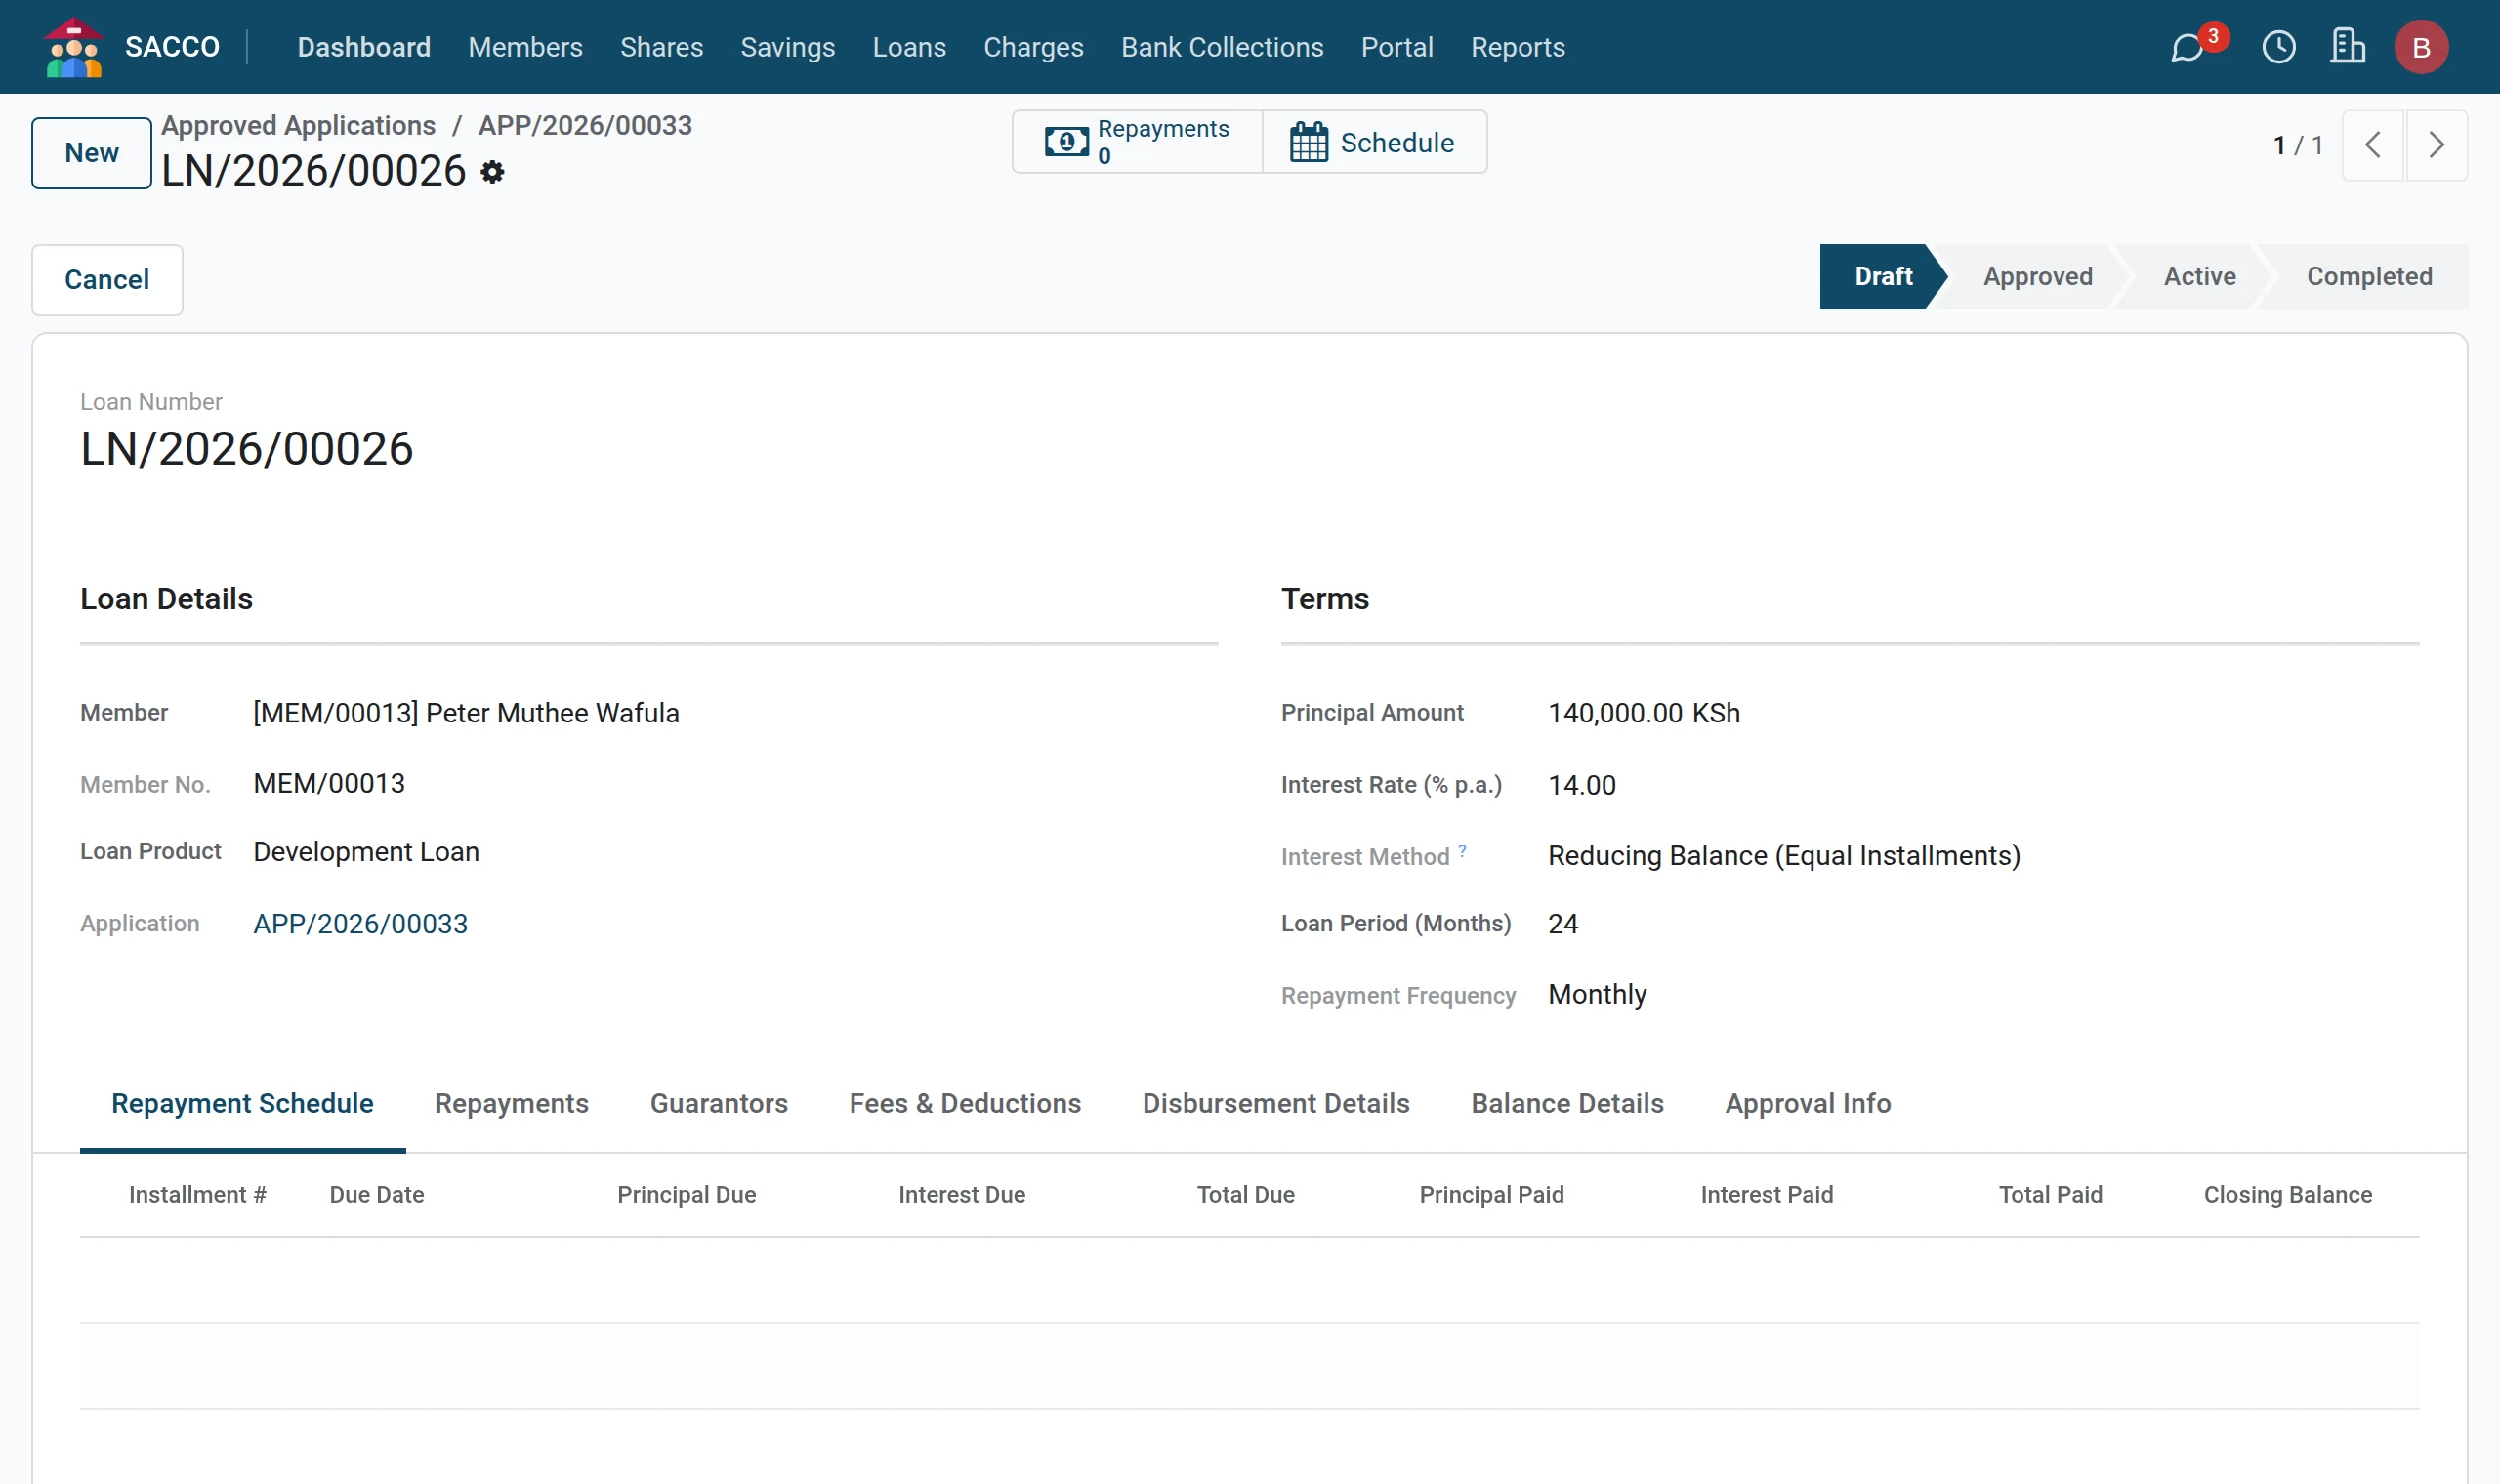Click the Due Date column header
The width and height of the screenshot is (2500, 1484).
[x=377, y=1195]
